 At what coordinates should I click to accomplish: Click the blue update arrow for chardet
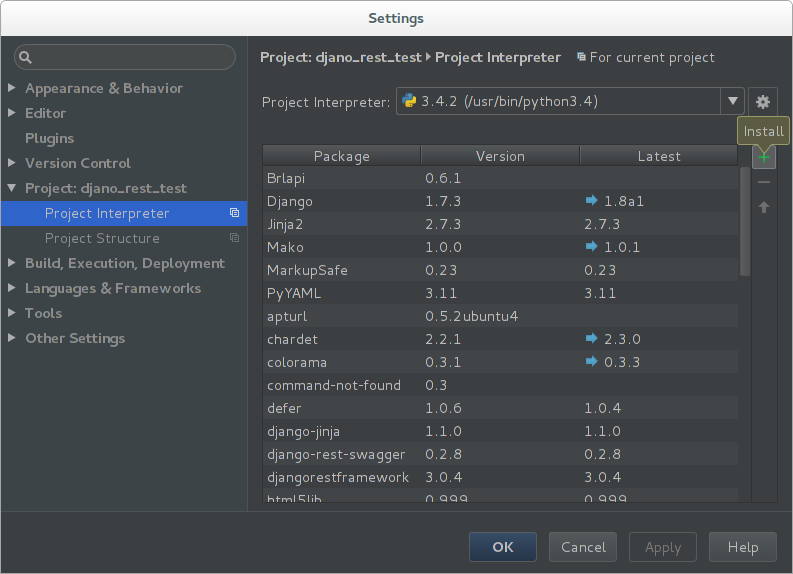[x=591, y=338]
